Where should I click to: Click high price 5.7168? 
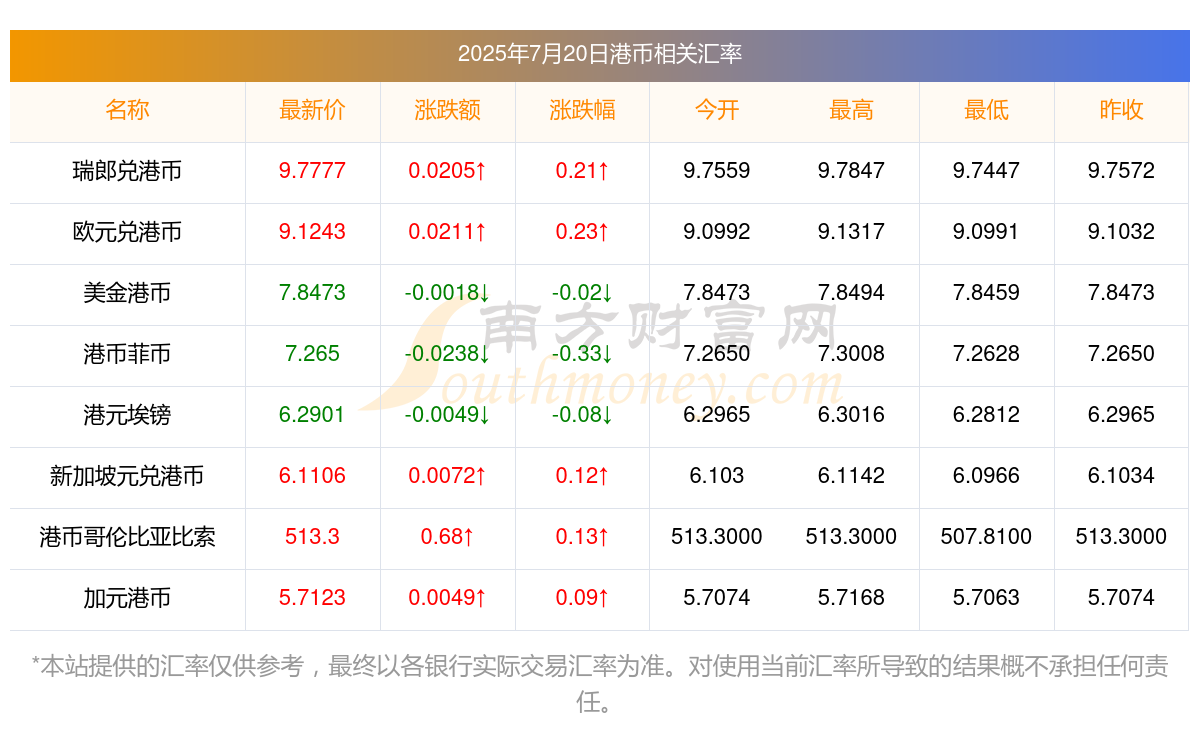pyautogui.click(x=851, y=598)
